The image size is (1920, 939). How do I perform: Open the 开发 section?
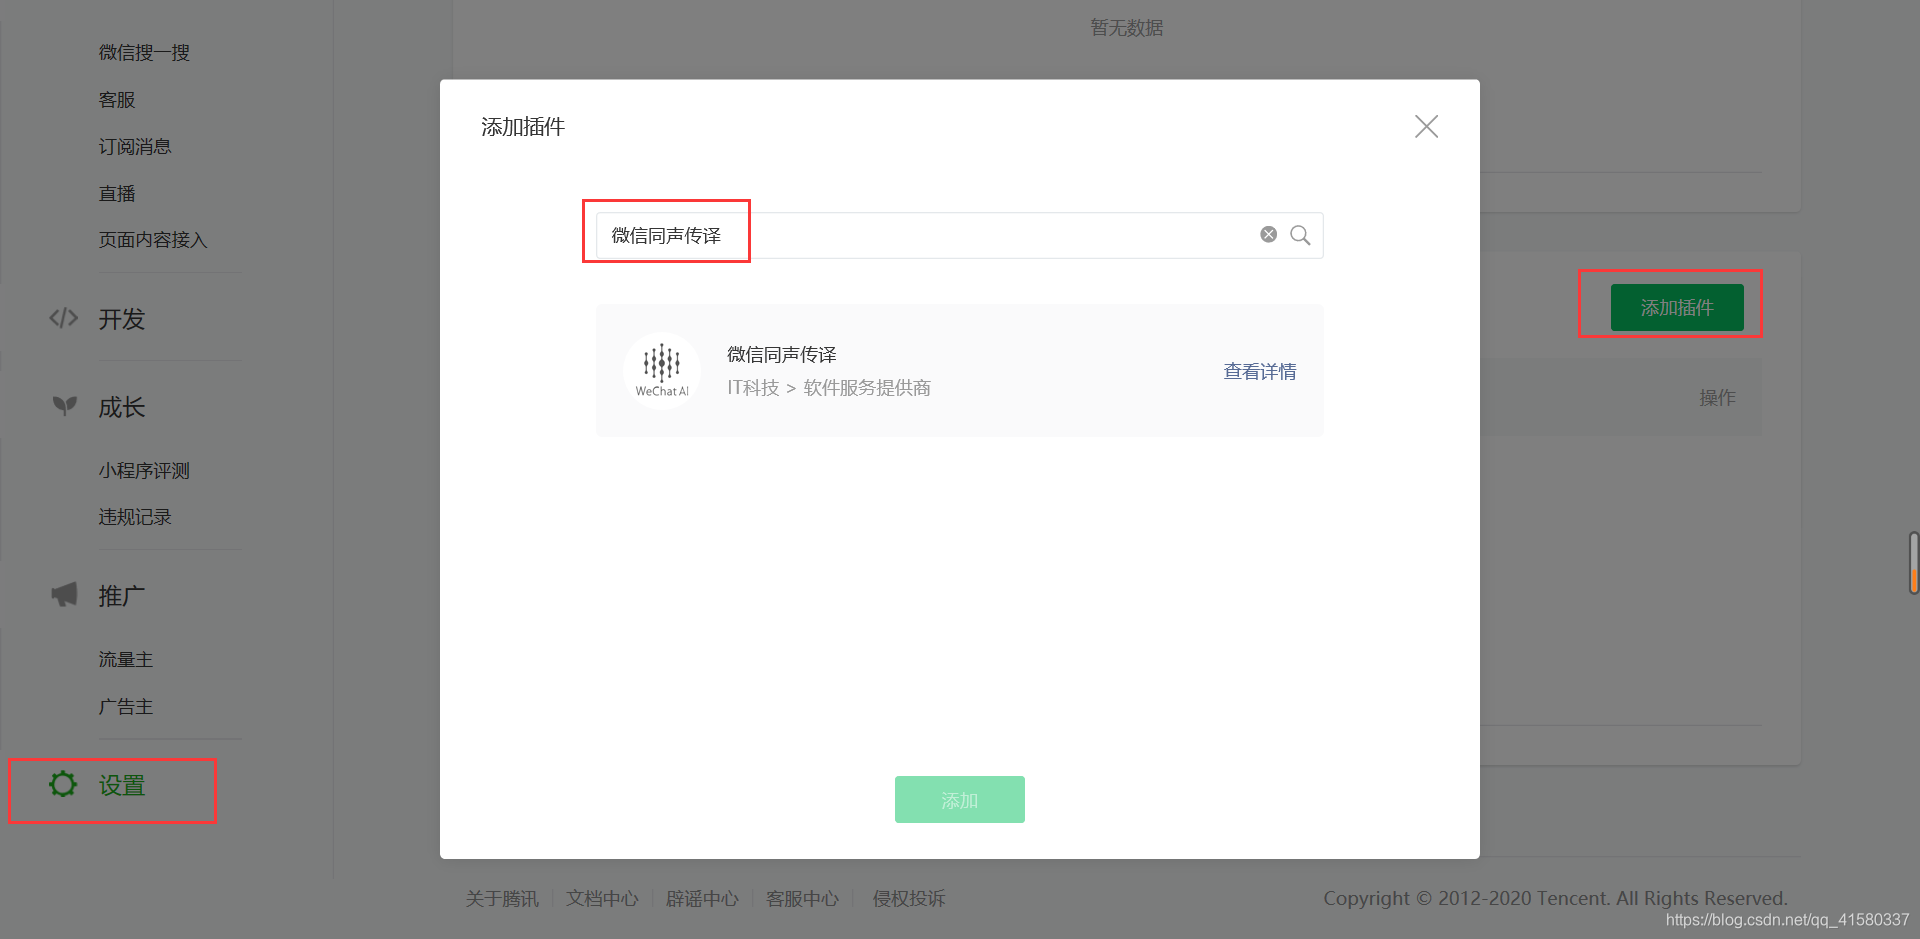(122, 319)
